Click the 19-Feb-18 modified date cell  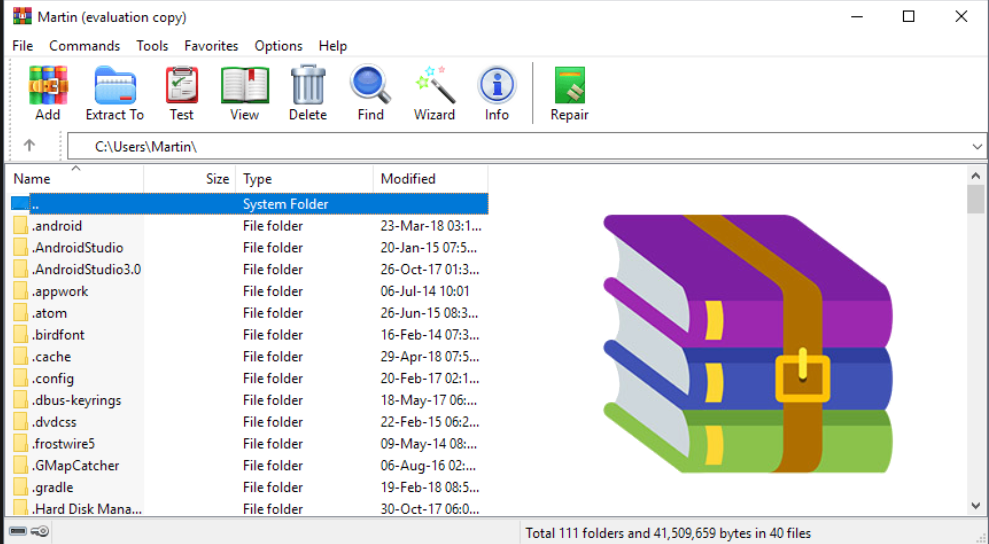click(x=430, y=487)
